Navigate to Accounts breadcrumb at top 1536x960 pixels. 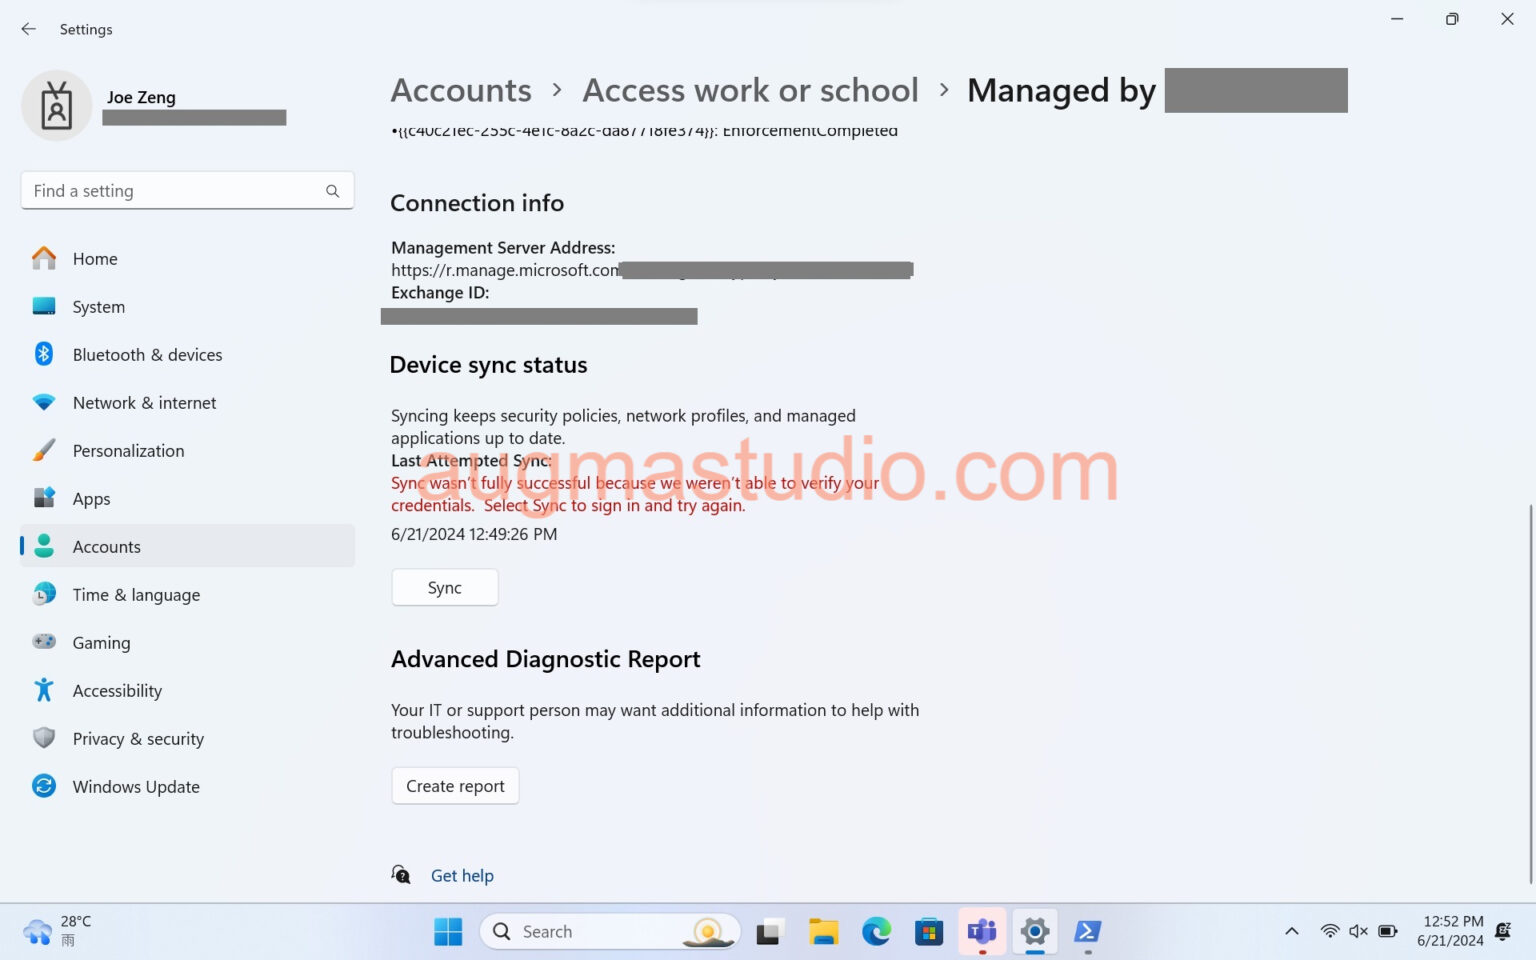[x=460, y=90]
